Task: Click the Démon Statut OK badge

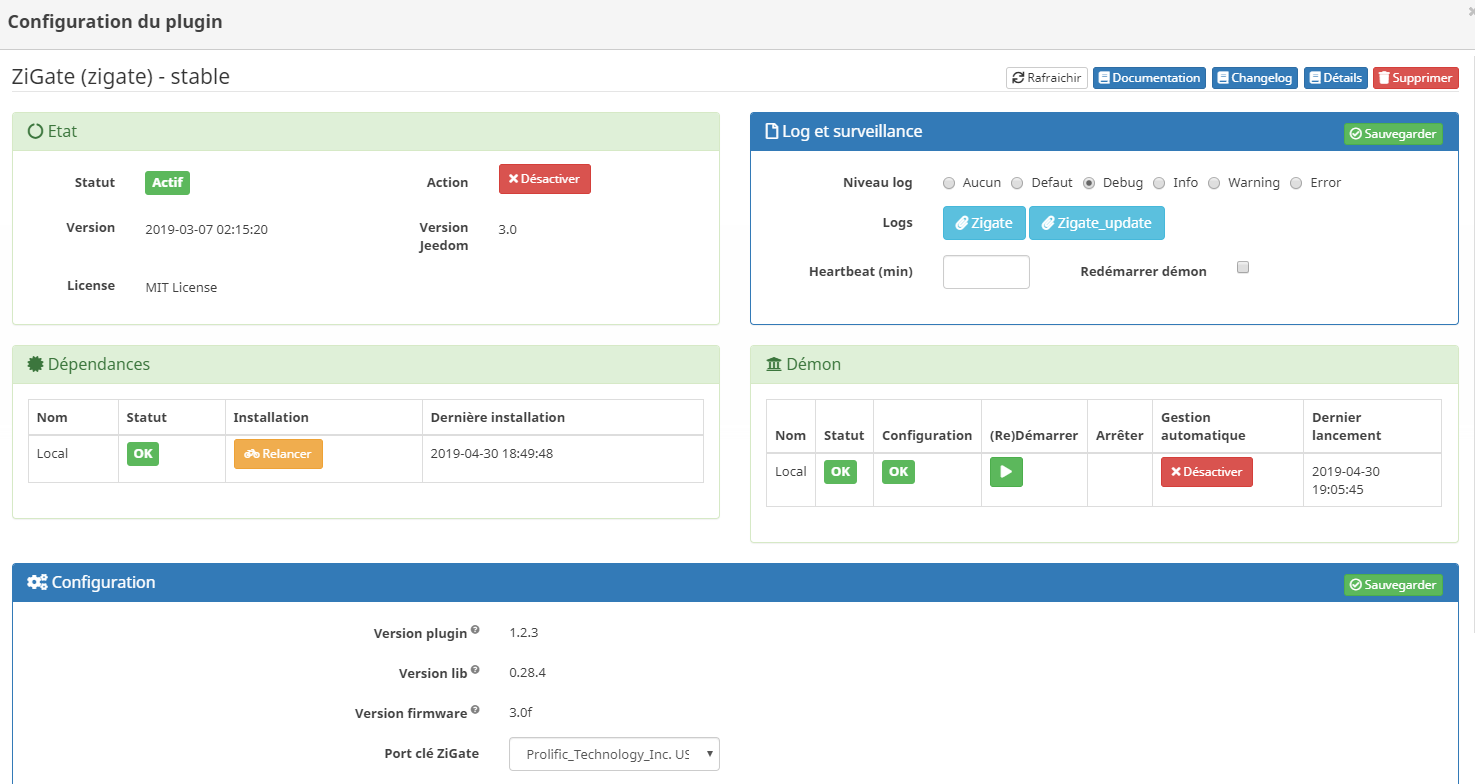Action: (x=840, y=472)
